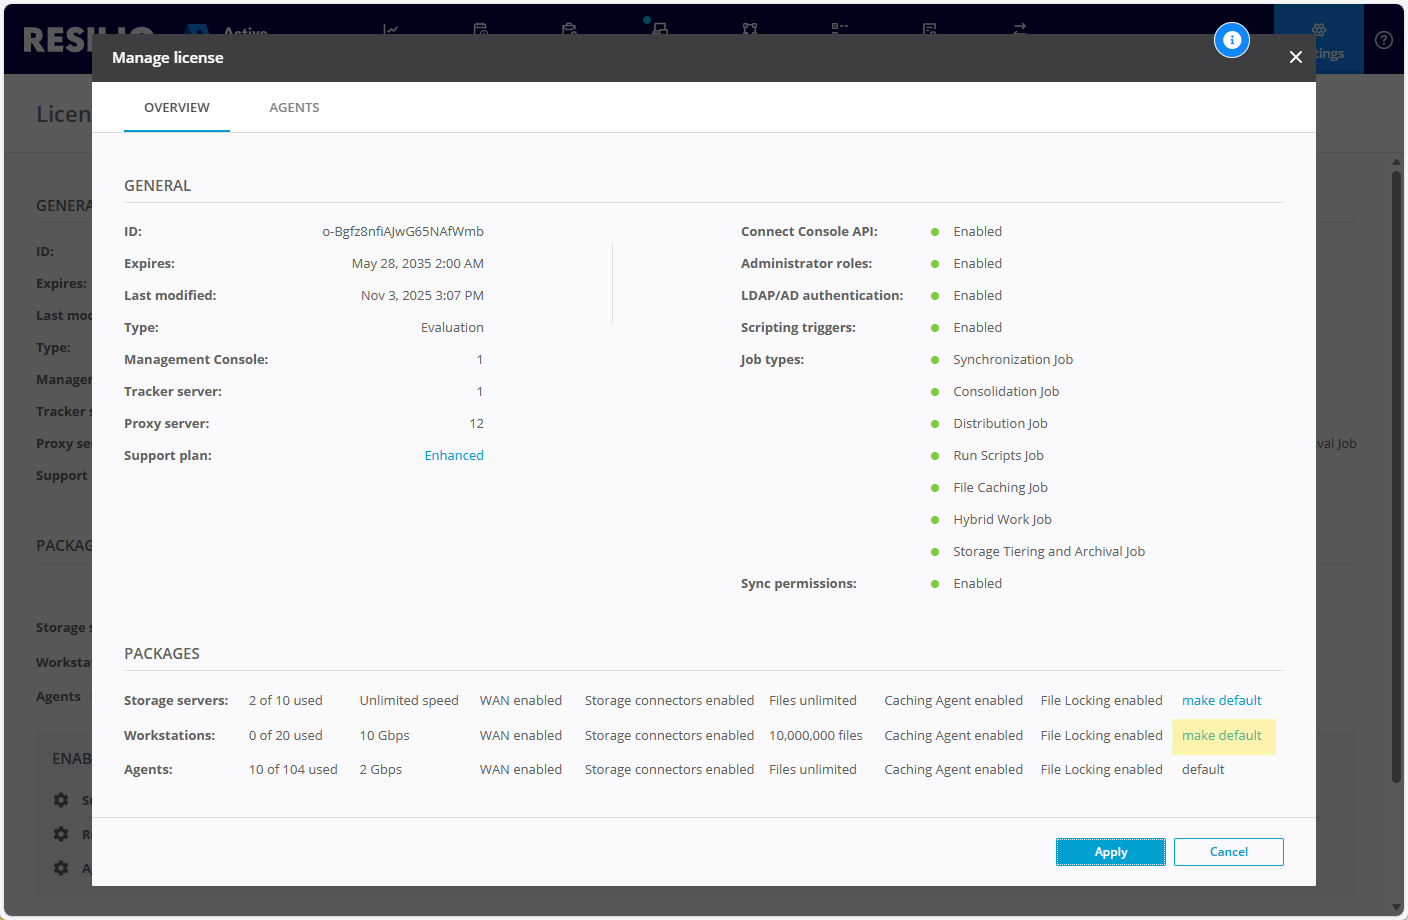This screenshot has height=920, width=1408.
Task: Click the middle gear icon behind the dialog
Action: pos(61,834)
